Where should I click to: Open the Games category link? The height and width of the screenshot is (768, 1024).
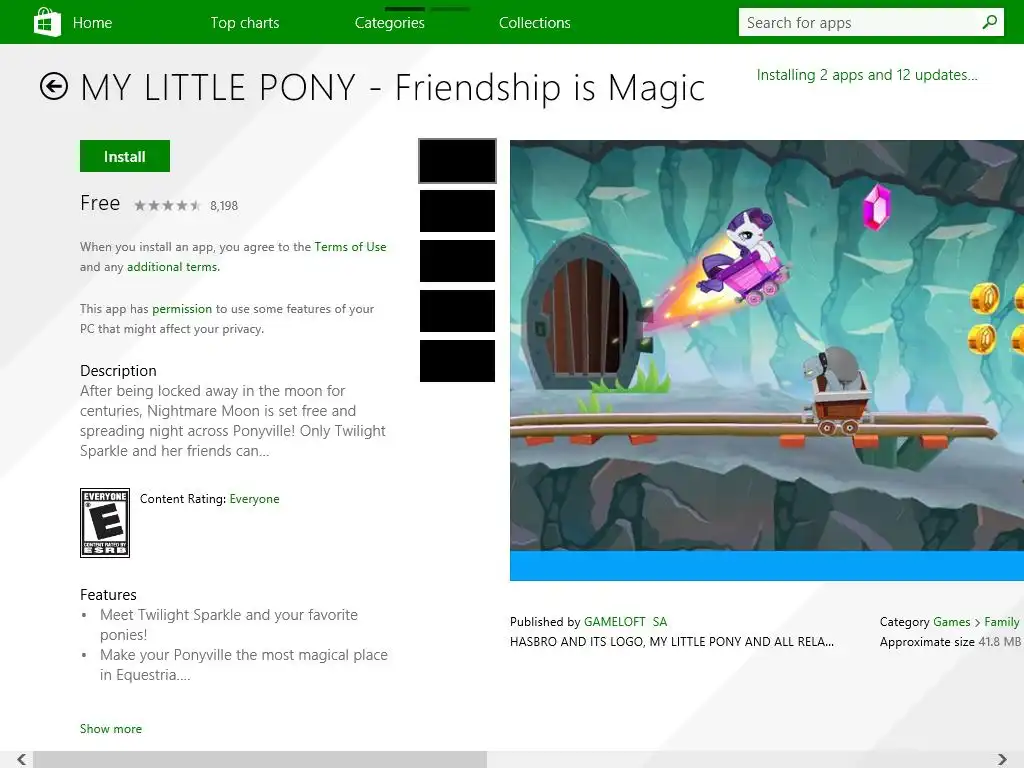[x=952, y=622]
